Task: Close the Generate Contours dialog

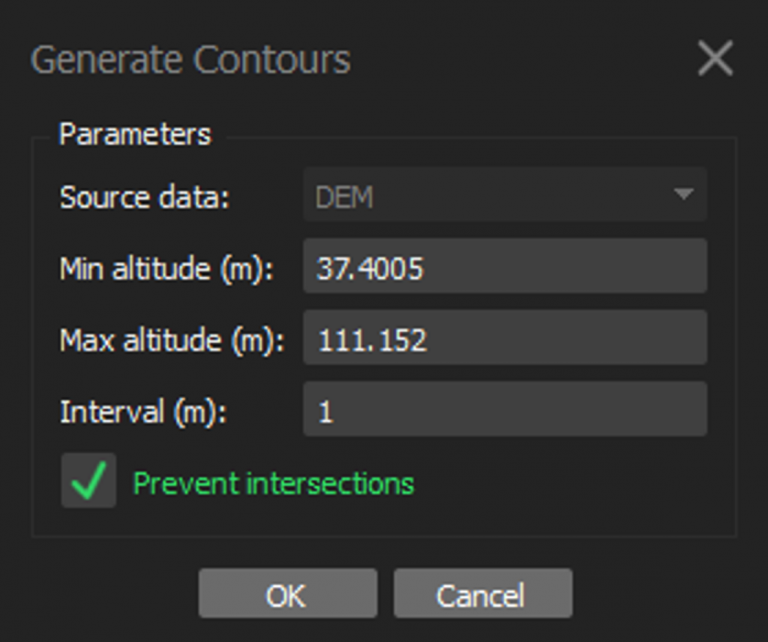Action: [x=715, y=60]
